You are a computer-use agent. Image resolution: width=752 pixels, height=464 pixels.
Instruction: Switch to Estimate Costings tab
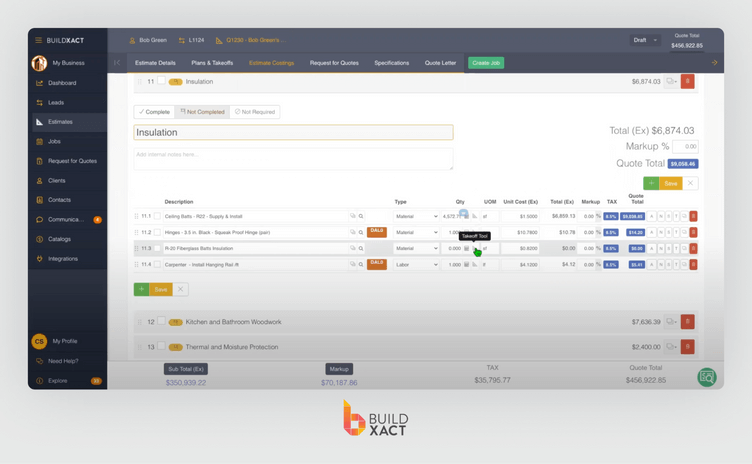coord(271,63)
